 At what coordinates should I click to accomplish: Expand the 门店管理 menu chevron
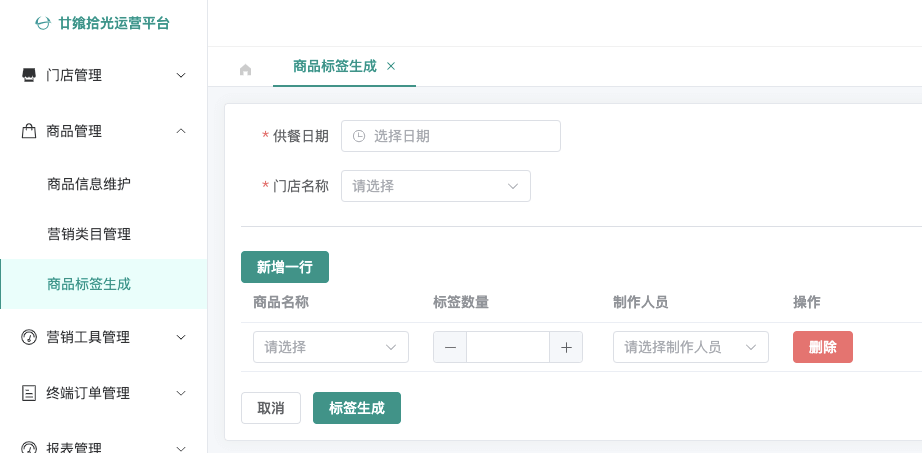point(181,75)
